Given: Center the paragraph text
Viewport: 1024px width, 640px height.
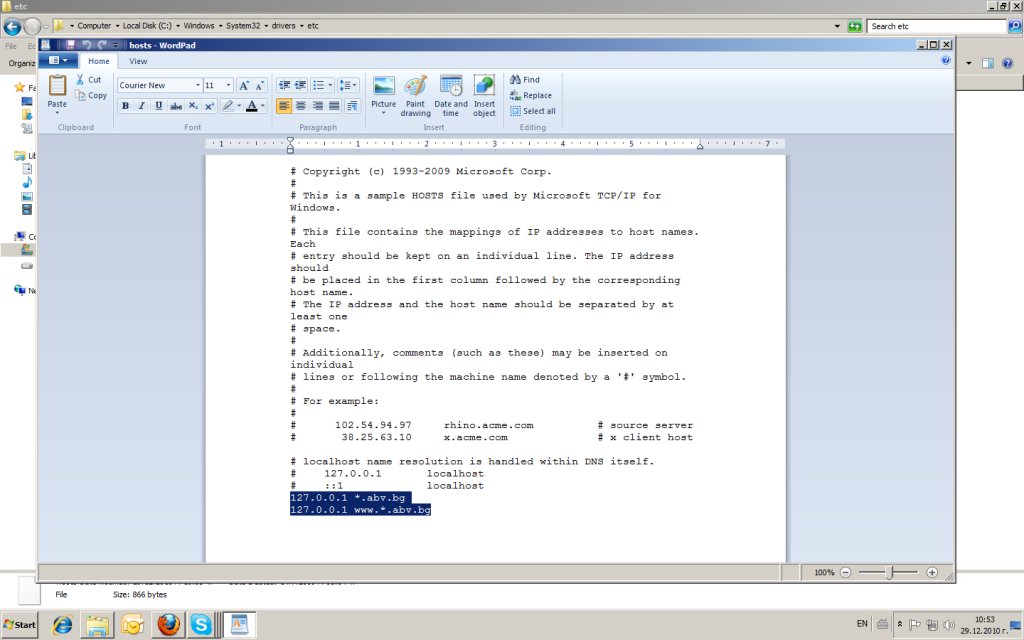Looking at the screenshot, I should (300, 106).
